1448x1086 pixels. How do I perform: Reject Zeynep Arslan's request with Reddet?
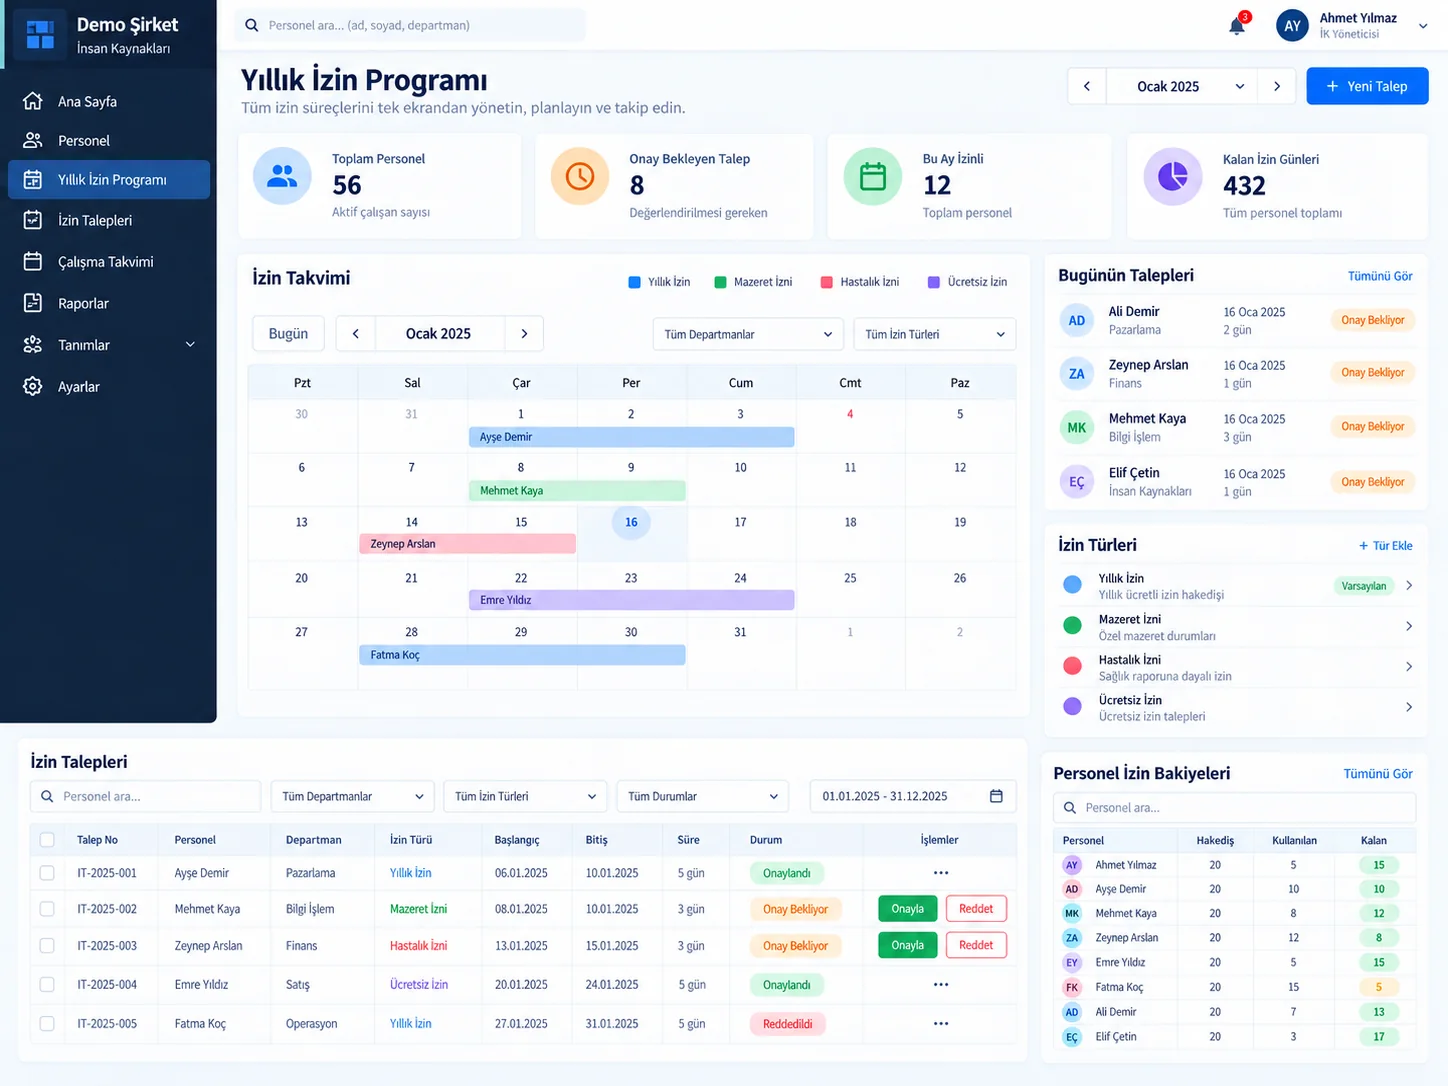pos(976,945)
